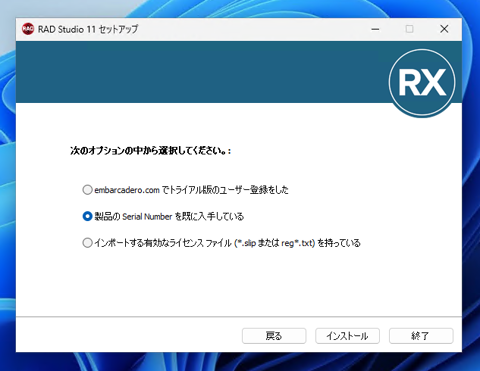Click the heading text 次のオプションの中から選択してください。

coord(150,151)
